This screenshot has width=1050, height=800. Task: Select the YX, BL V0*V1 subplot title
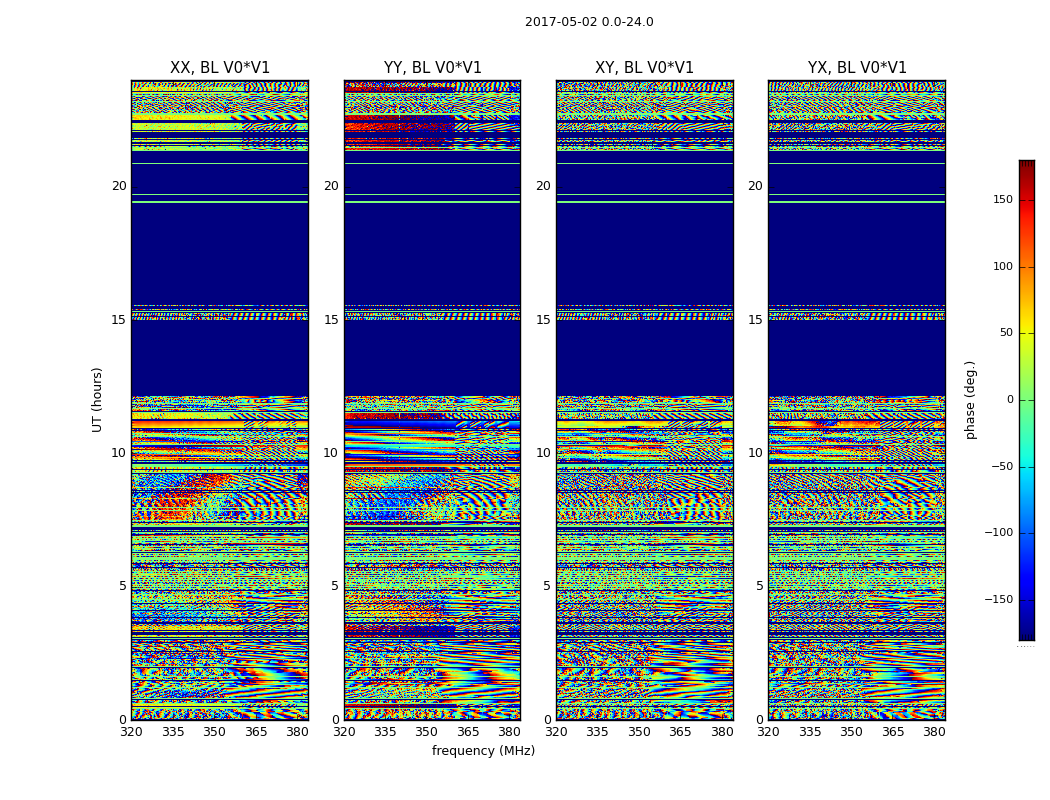[857, 68]
